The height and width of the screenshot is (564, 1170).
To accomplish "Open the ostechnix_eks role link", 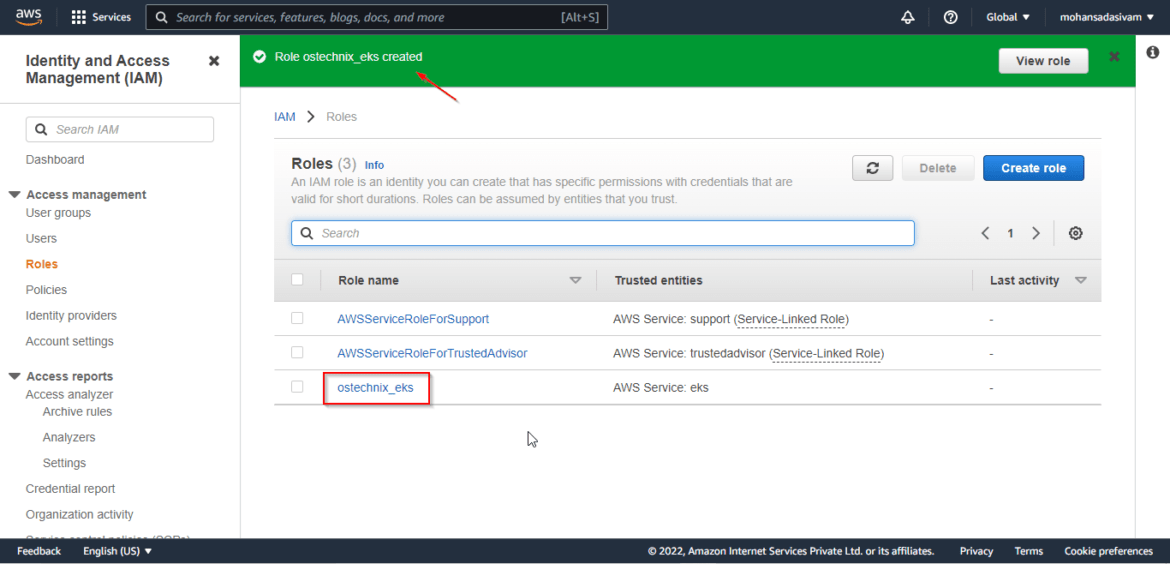I will point(375,388).
